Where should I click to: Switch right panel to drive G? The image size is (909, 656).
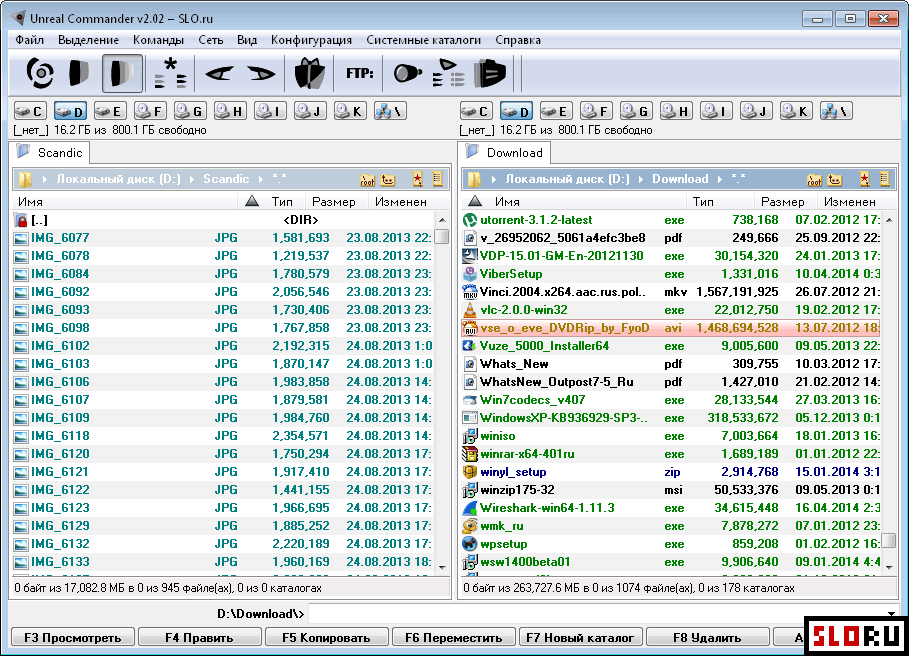click(636, 111)
